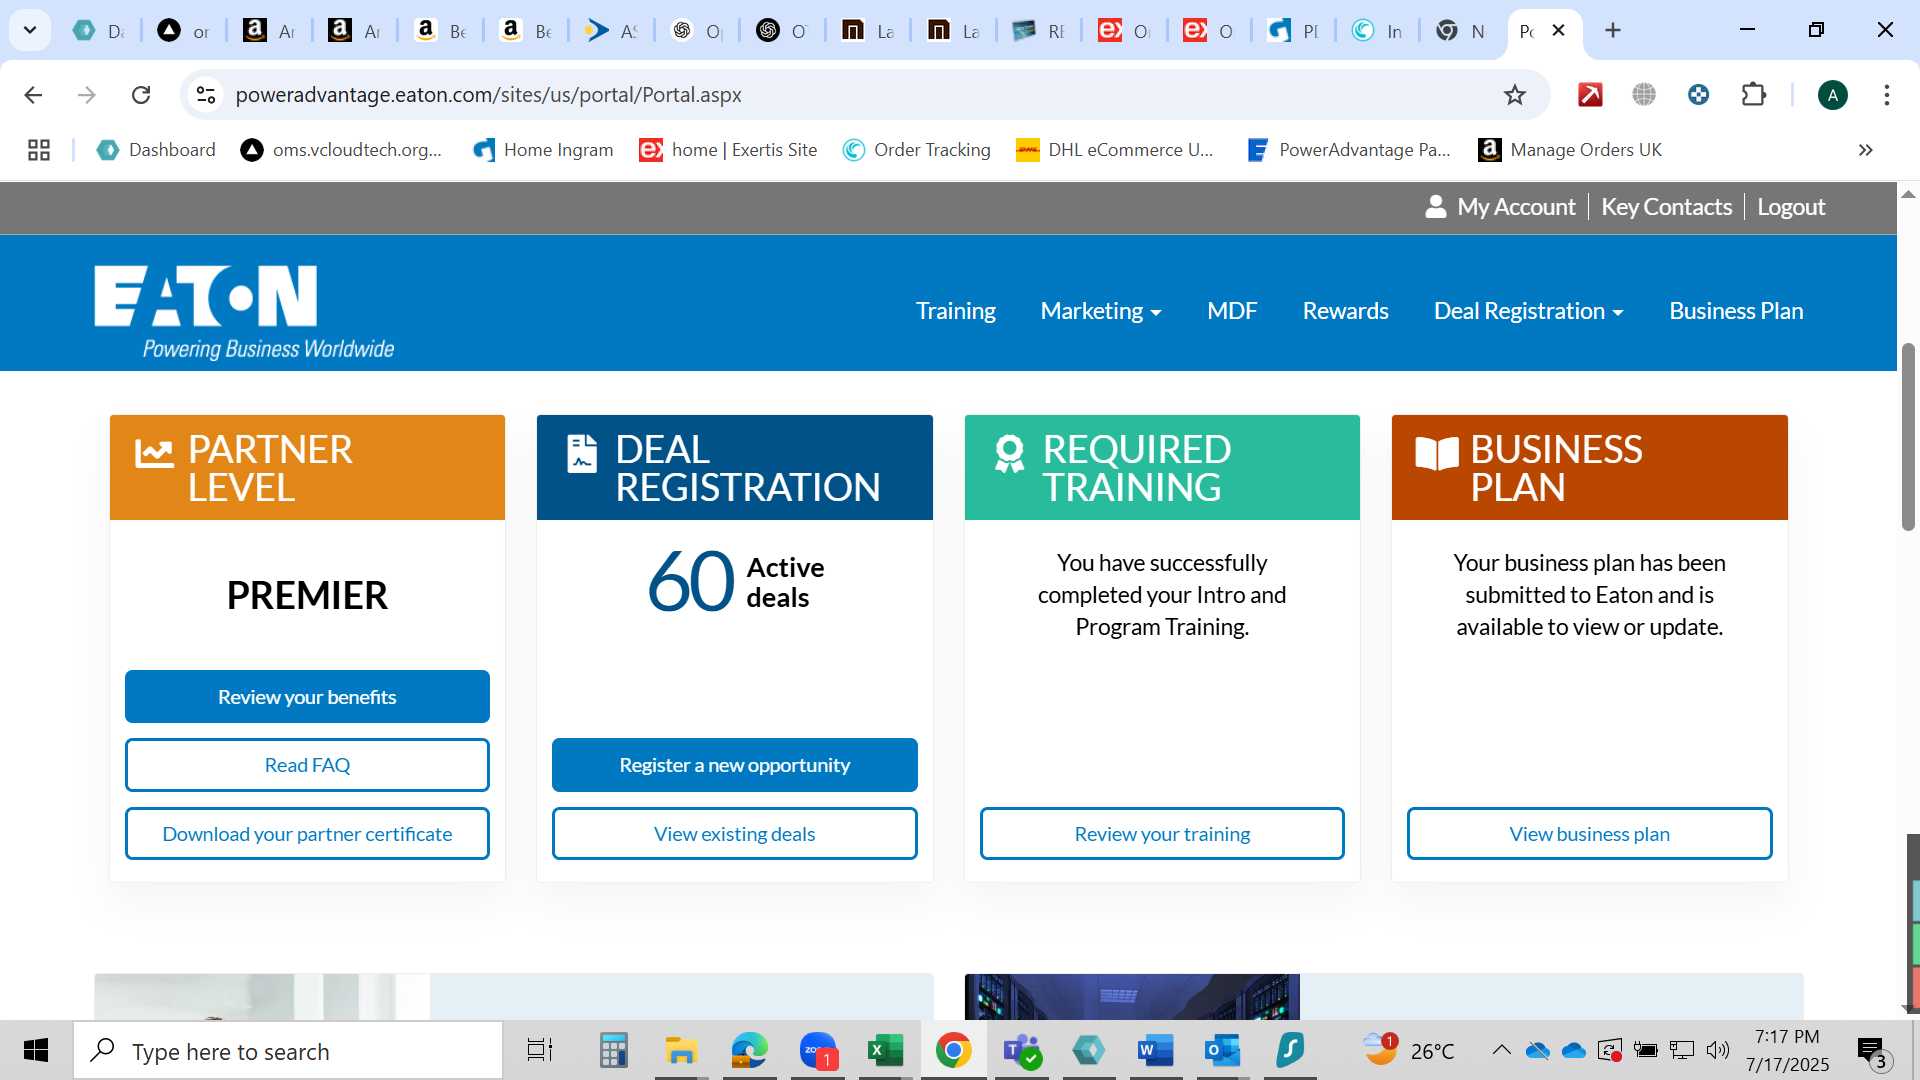Expand the Deal Registration dropdown menu
This screenshot has height=1080, width=1920.
[1528, 311]
